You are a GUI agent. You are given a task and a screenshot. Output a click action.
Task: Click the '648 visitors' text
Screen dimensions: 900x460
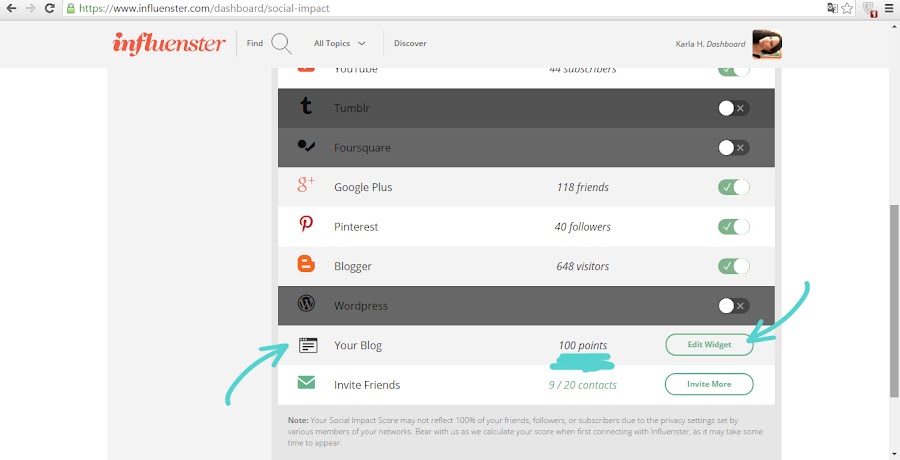(x=583, y=266)
